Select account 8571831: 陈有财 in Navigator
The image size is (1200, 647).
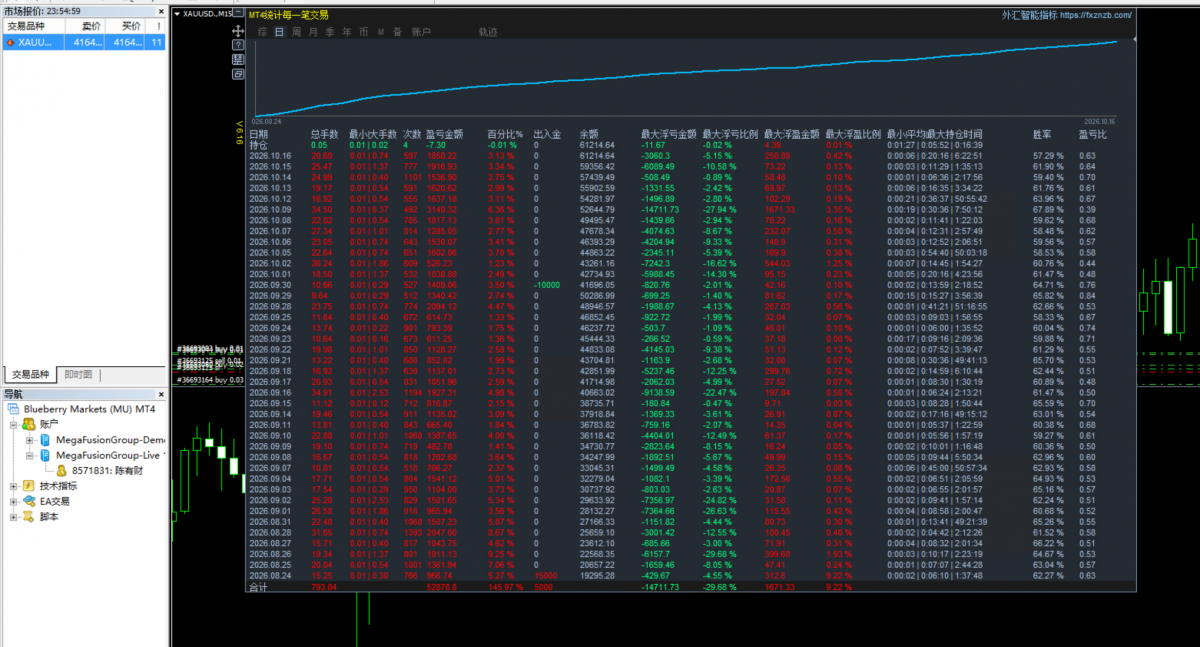tap(107, 470)
